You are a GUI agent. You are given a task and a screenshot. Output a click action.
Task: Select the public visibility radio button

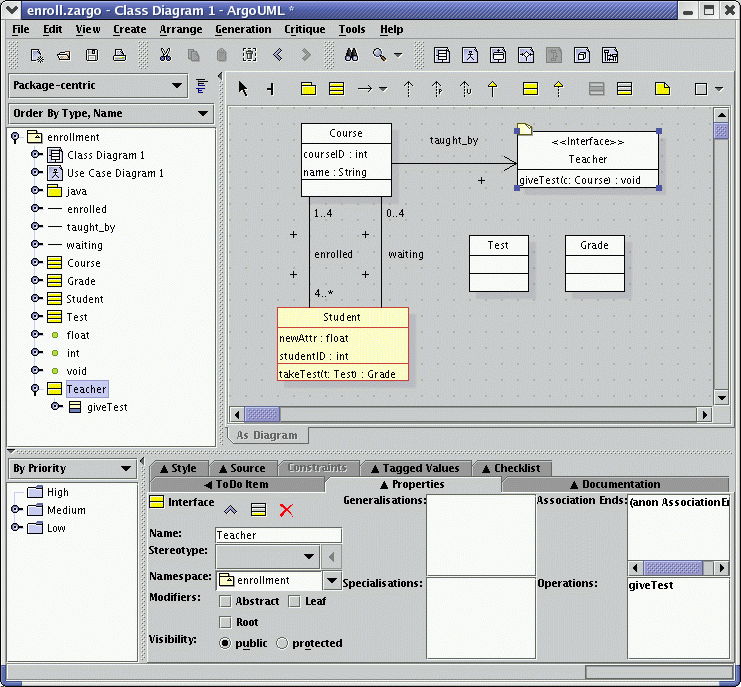[x=225, y=643]
